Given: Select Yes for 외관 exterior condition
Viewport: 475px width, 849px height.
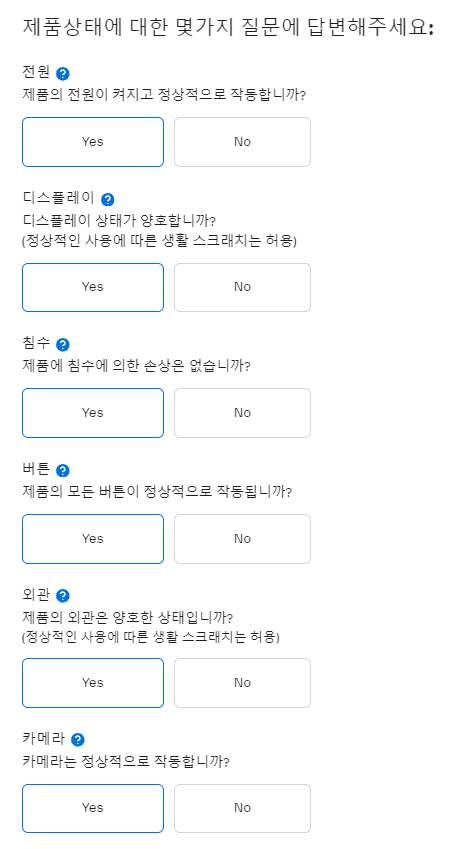Looking at the screenshot, I should coord(93,683).
